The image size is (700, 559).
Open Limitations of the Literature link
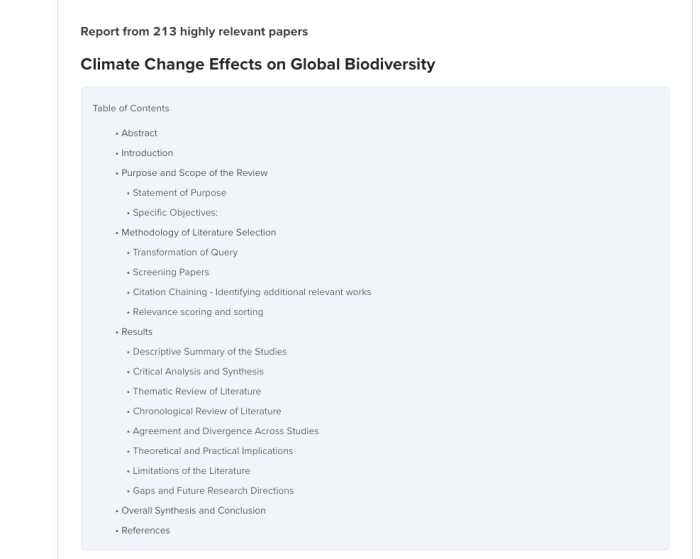[192, 471]
